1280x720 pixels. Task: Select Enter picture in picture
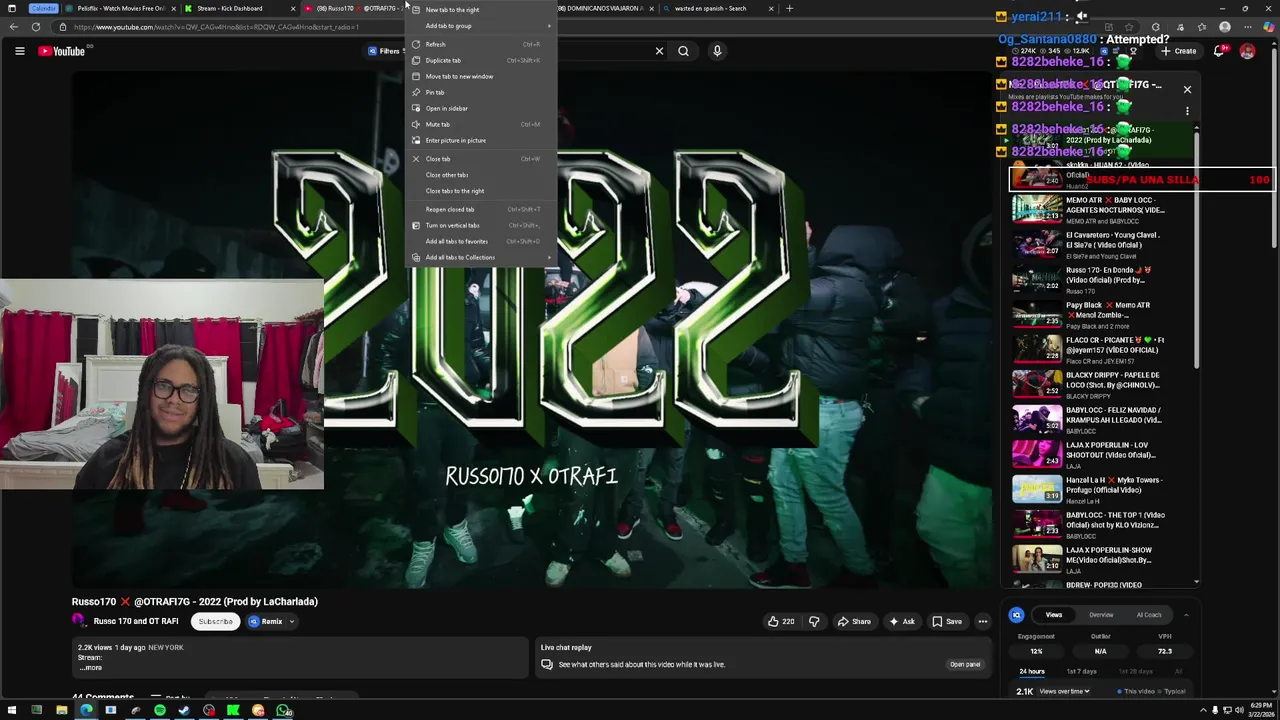[x=480, y=140]
